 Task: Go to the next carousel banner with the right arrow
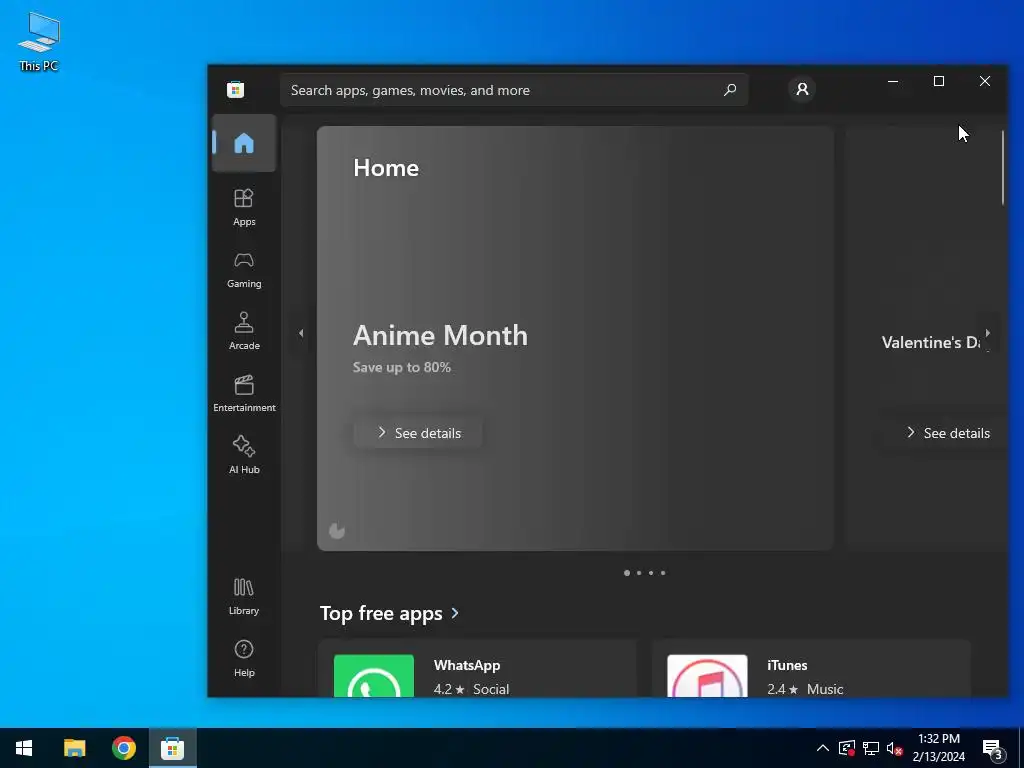click(987, 333)
